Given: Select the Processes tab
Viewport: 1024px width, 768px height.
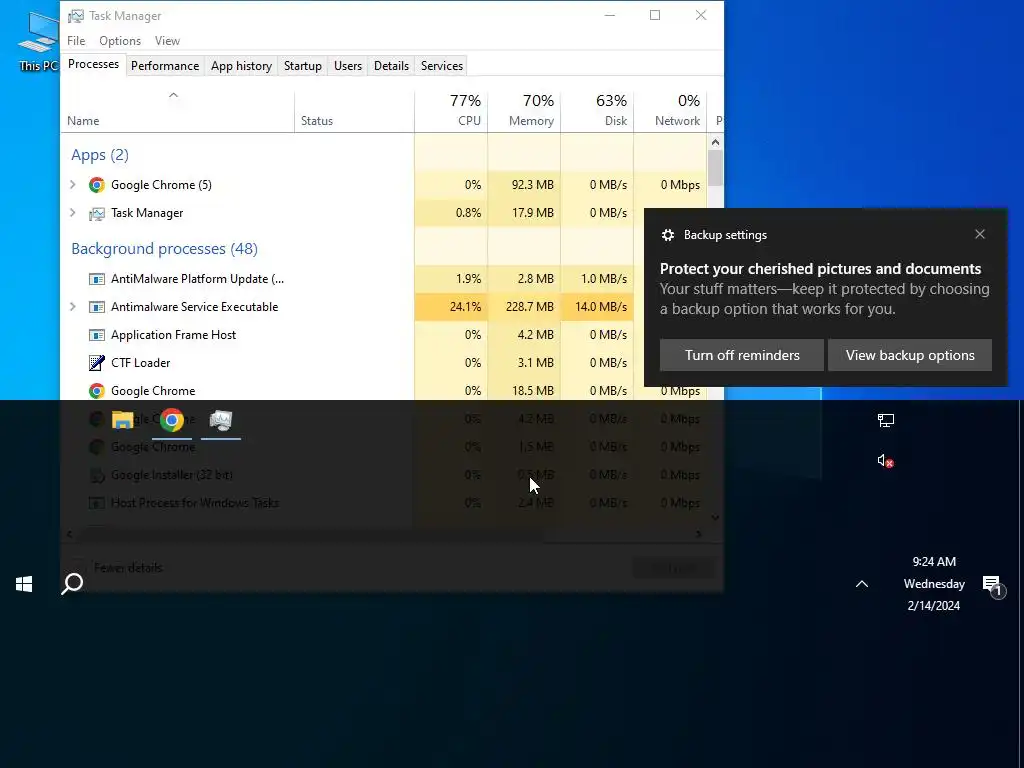Looking at the screenshot, I should pyautogui.click(x=93, y=64).
